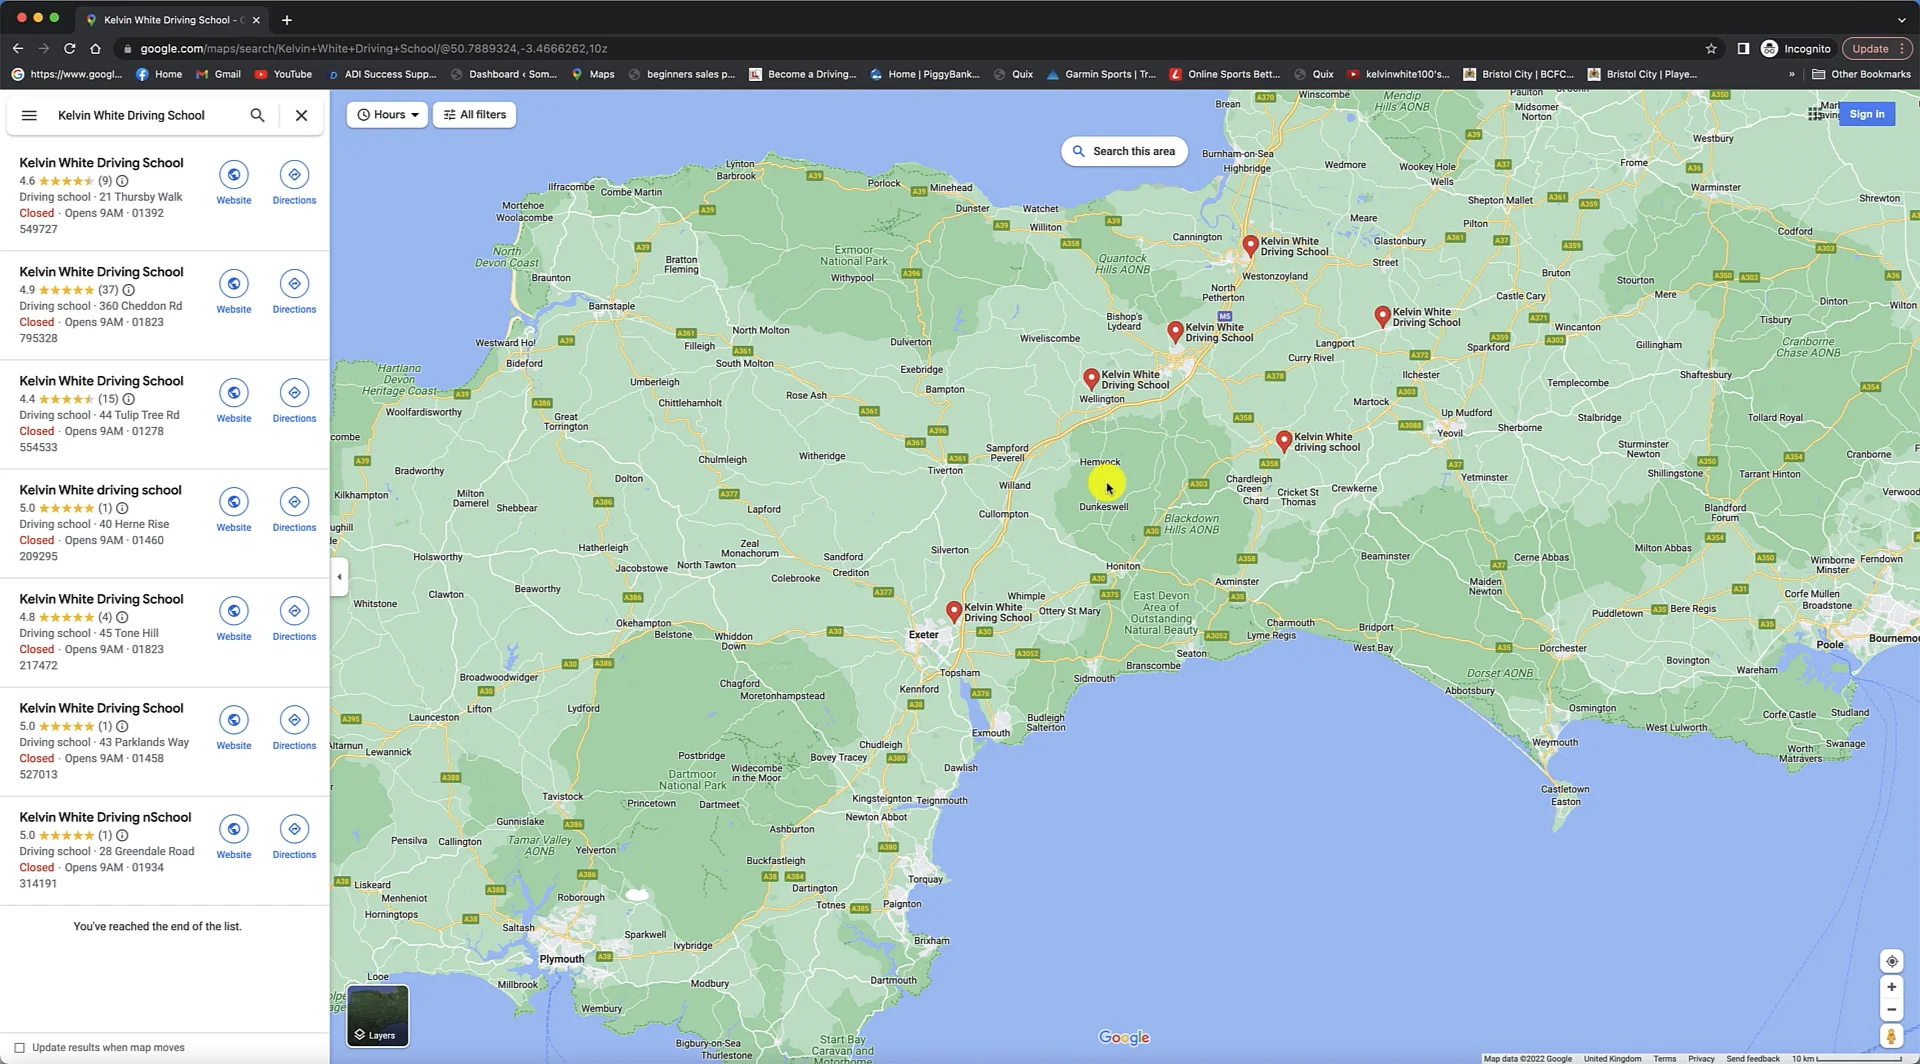Bookmark this page with the star icon

(x=1711, y=48)
